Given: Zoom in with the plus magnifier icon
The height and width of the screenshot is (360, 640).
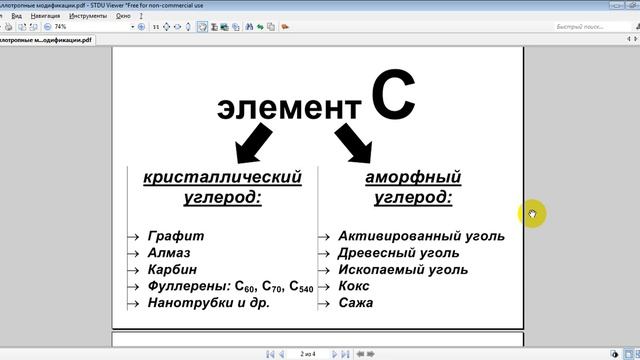Looking at the screenshot, I should [141, 27].
